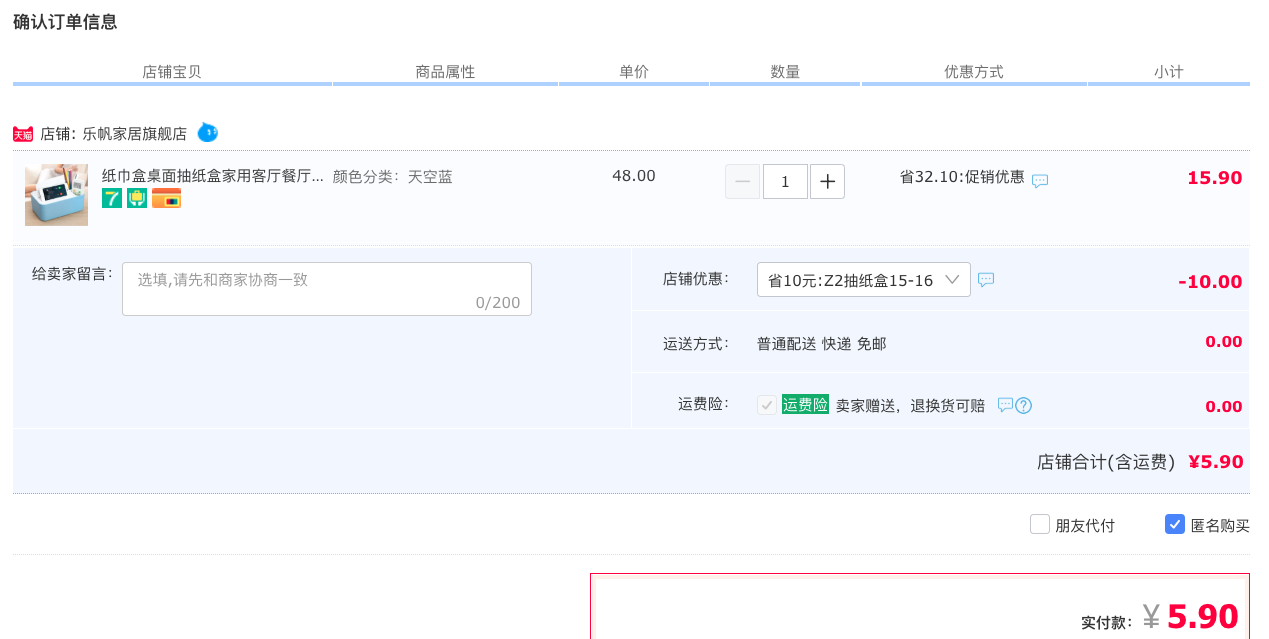Check the 朋友代付 checkbox

pyautogui.click(x=1040, y=524)
